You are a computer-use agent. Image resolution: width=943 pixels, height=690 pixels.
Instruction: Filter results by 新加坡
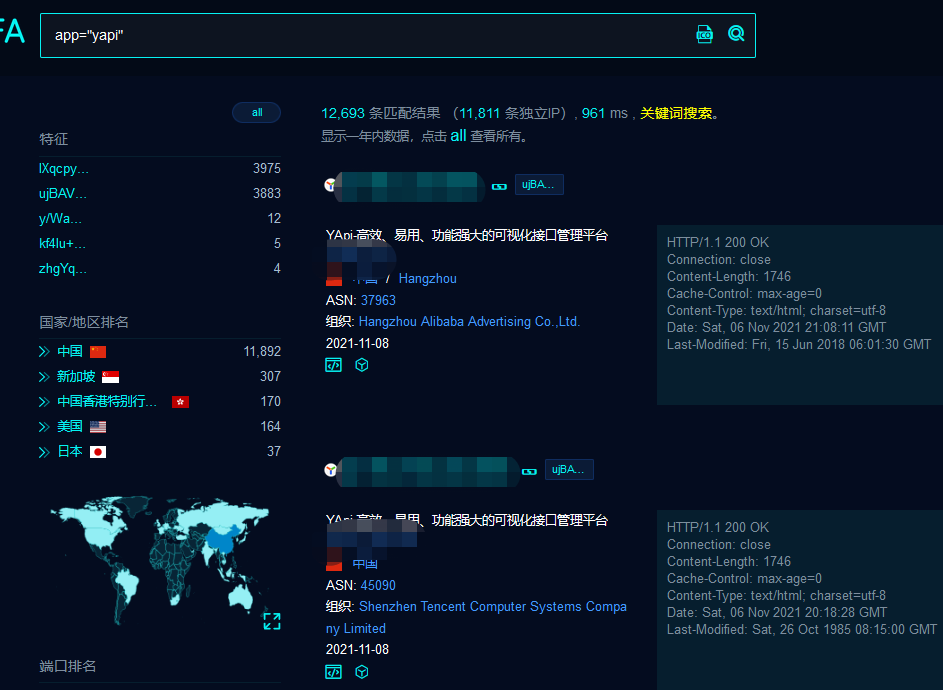pos(76,377)
